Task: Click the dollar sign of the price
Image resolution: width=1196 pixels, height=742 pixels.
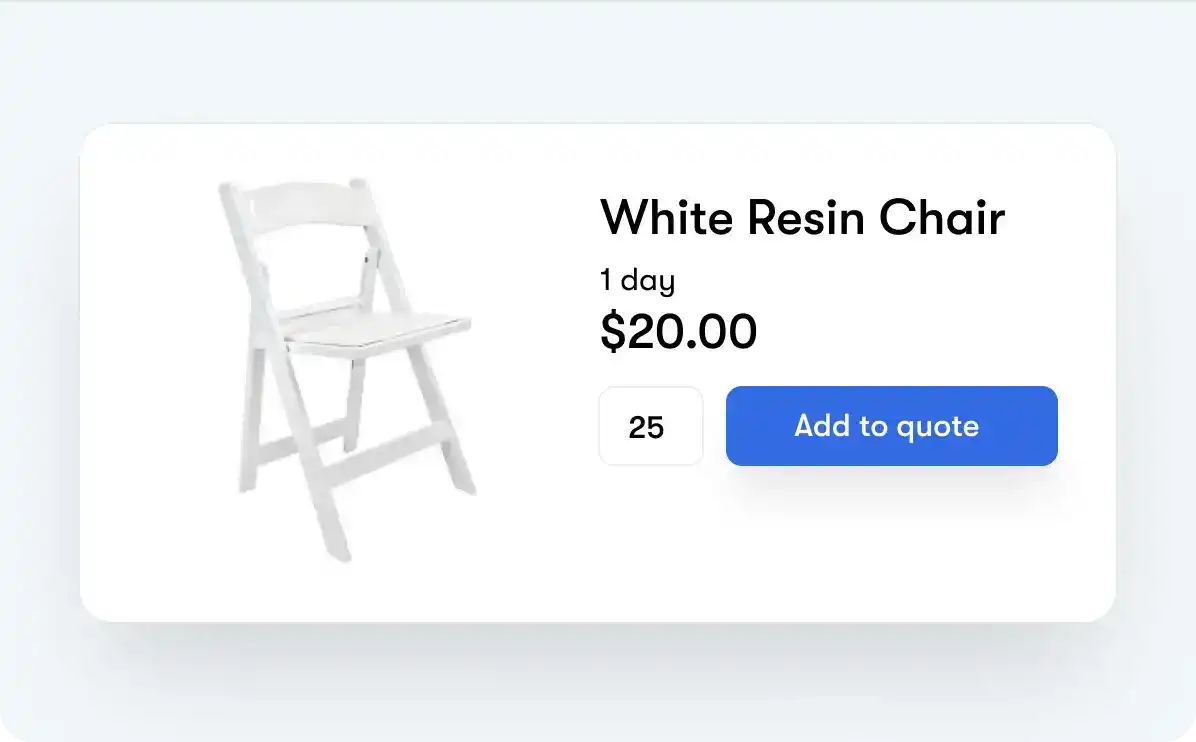Action: [612, 331]
